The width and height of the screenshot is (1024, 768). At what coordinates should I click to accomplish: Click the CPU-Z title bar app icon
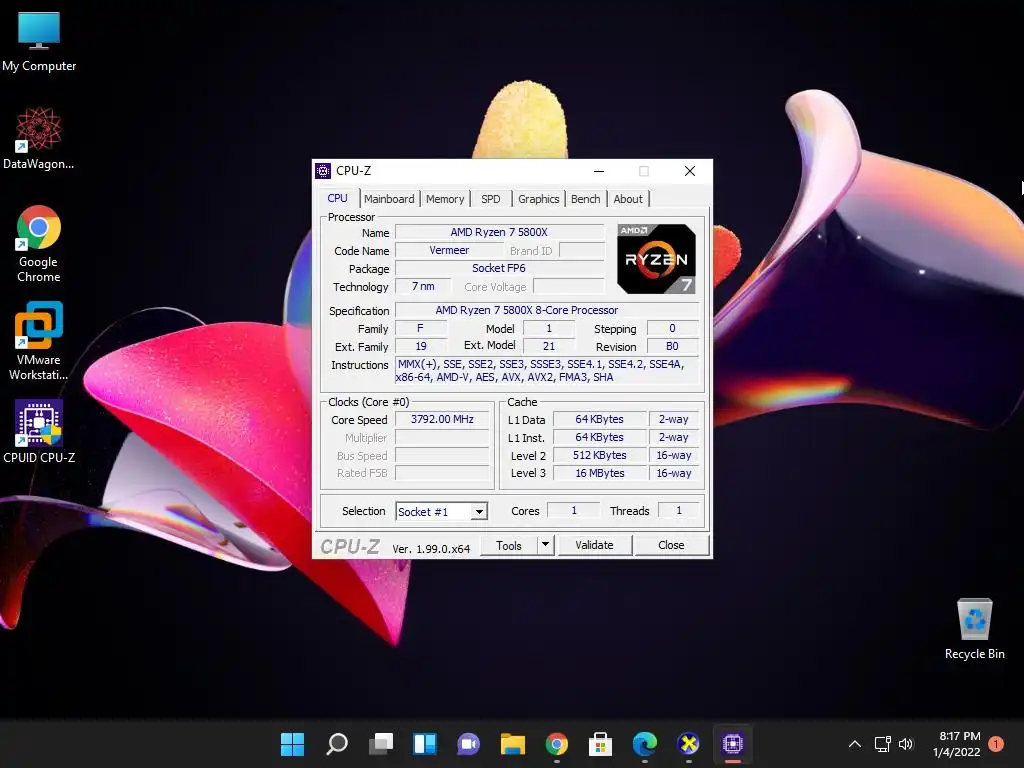pyautogui.click(x=323, y=171)
